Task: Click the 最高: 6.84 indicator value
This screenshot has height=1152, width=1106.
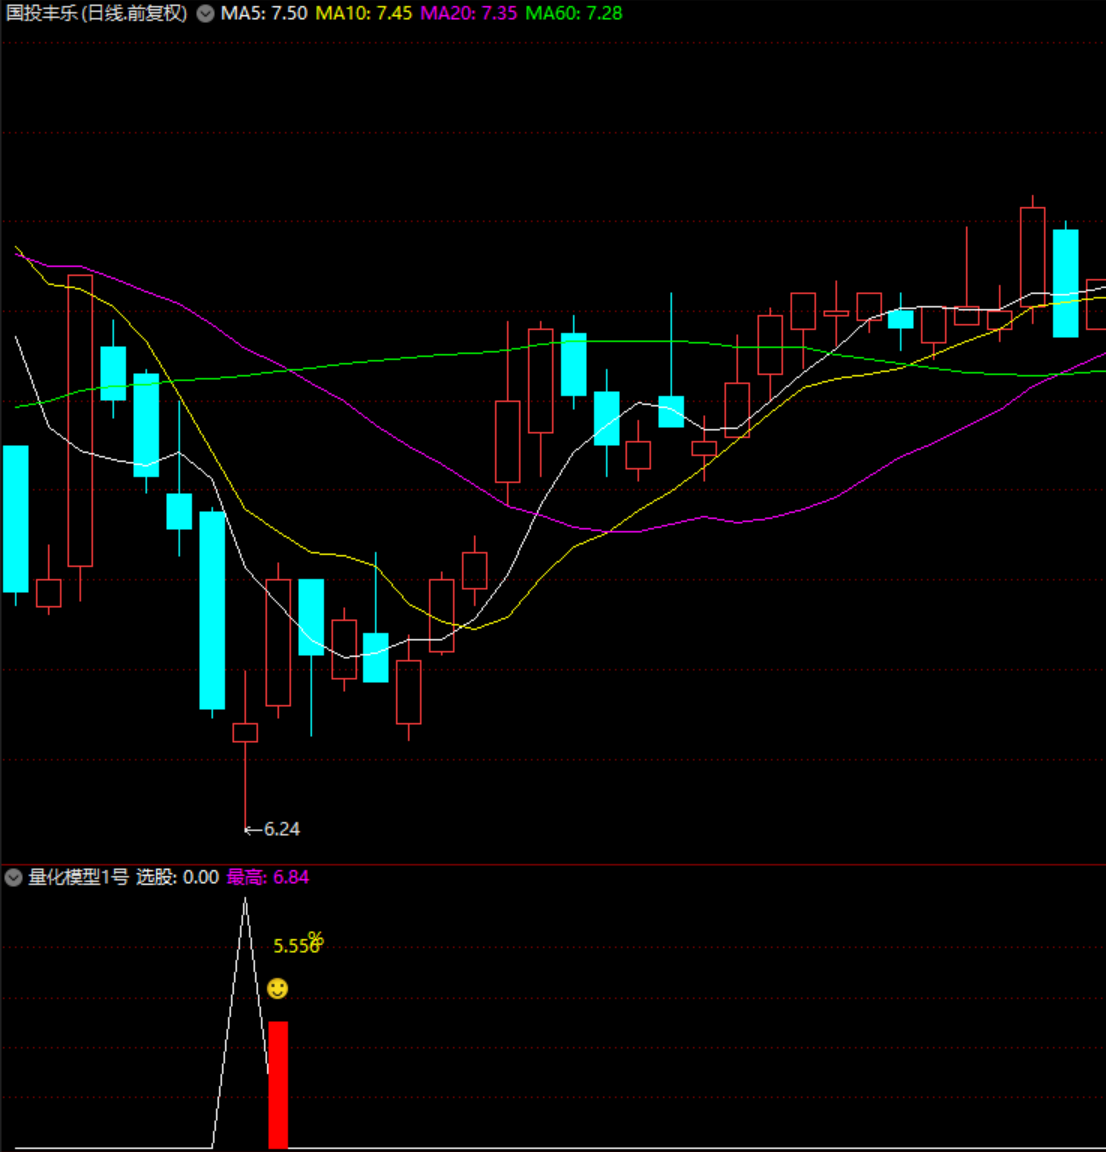Action: click(268, 878)
